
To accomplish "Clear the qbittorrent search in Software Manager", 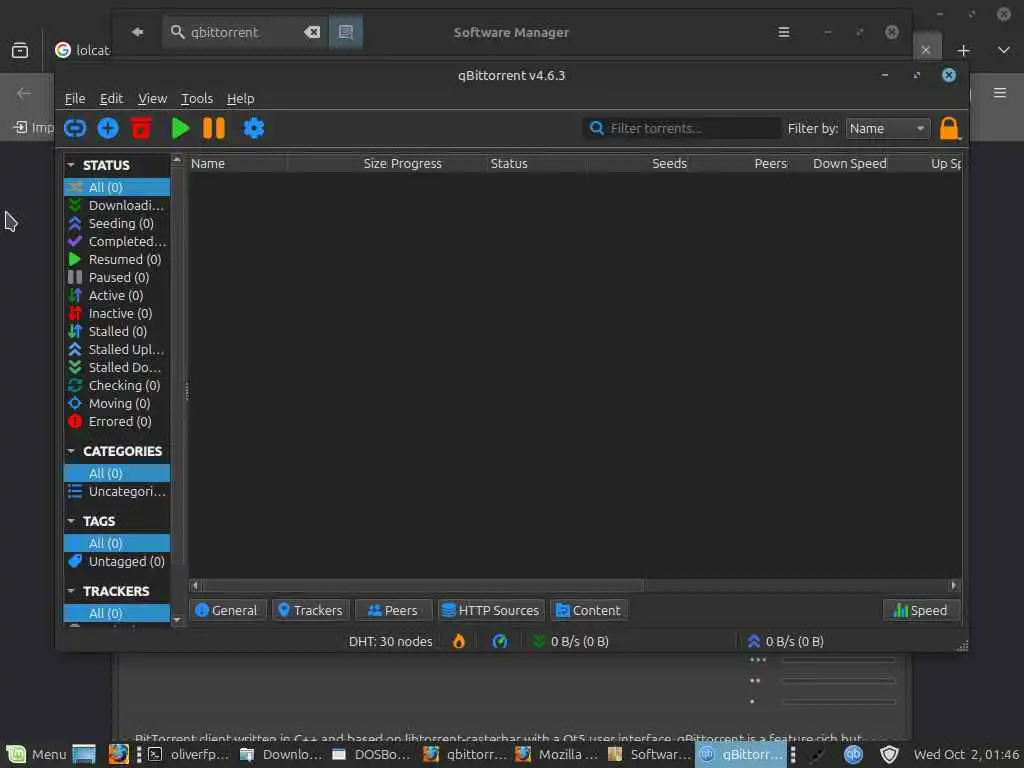I will [x=312, y=32].
